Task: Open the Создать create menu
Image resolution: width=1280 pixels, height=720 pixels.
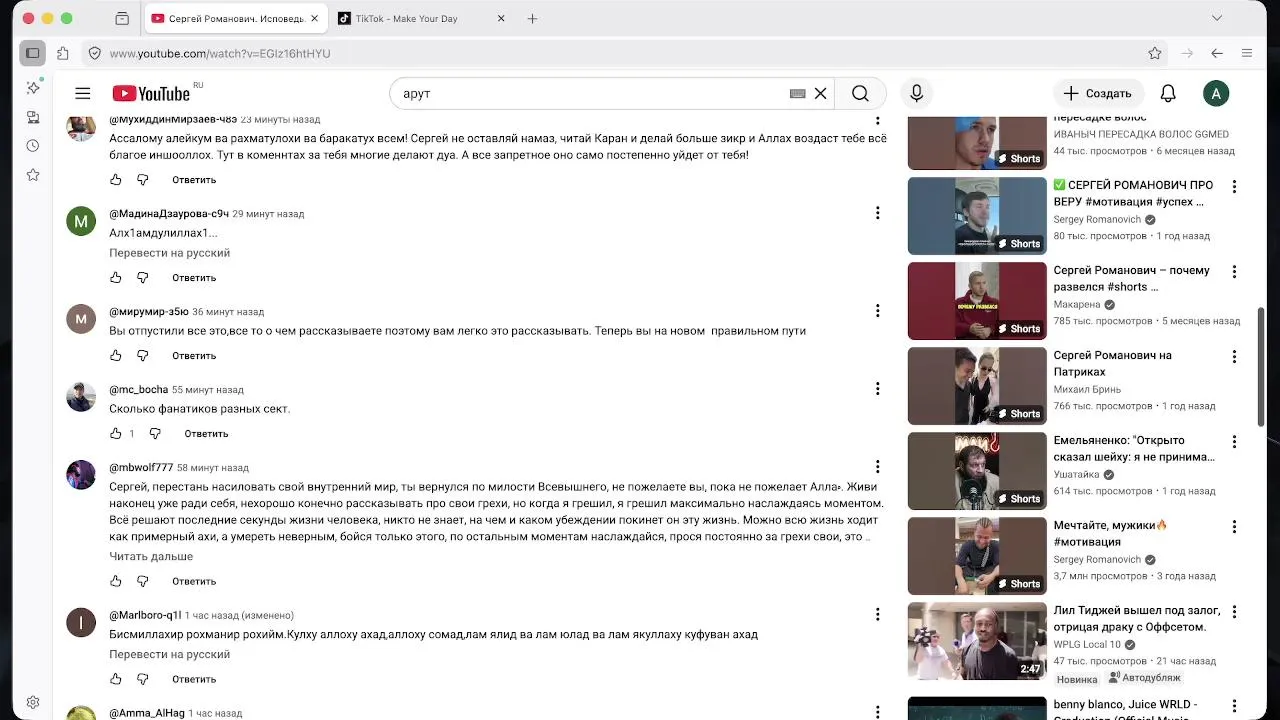Action: [1097, 93]
